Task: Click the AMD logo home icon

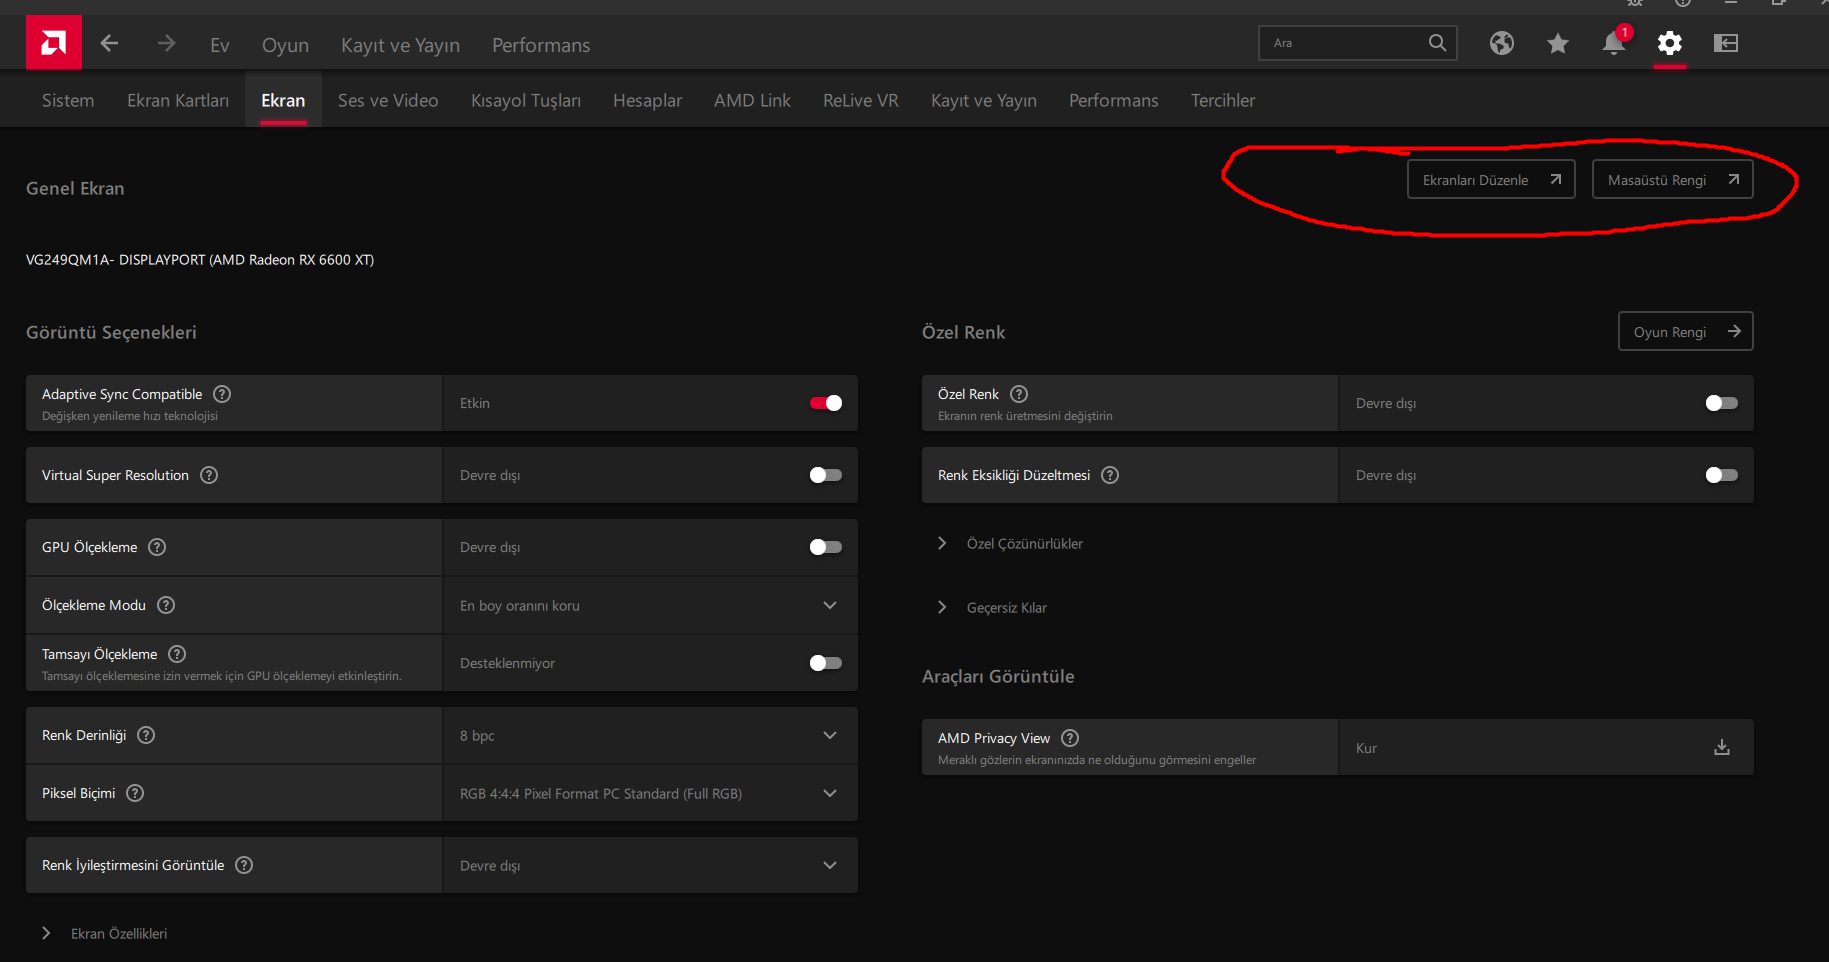Action: pos(54,43)
